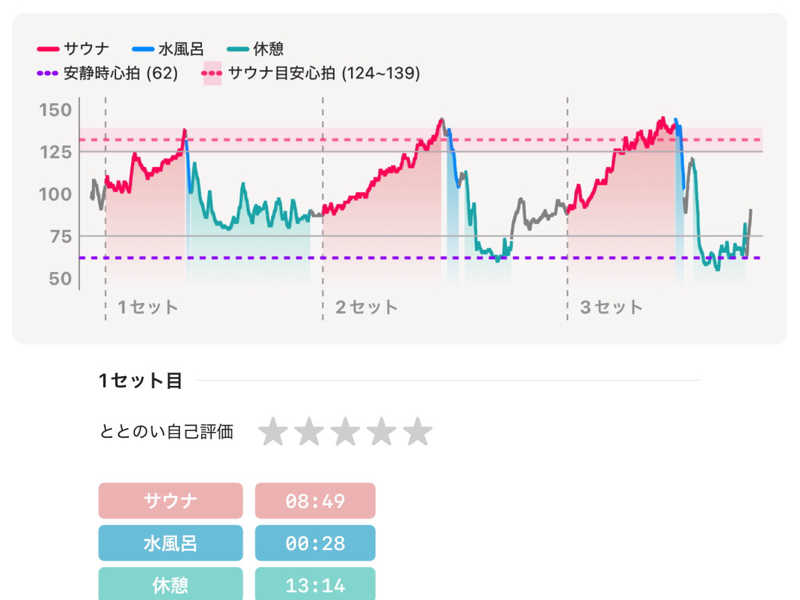The width and height of the screenshot is (800, 600).
Task: Edit the 休憩 duration 13:14
Action: [315, 584]
